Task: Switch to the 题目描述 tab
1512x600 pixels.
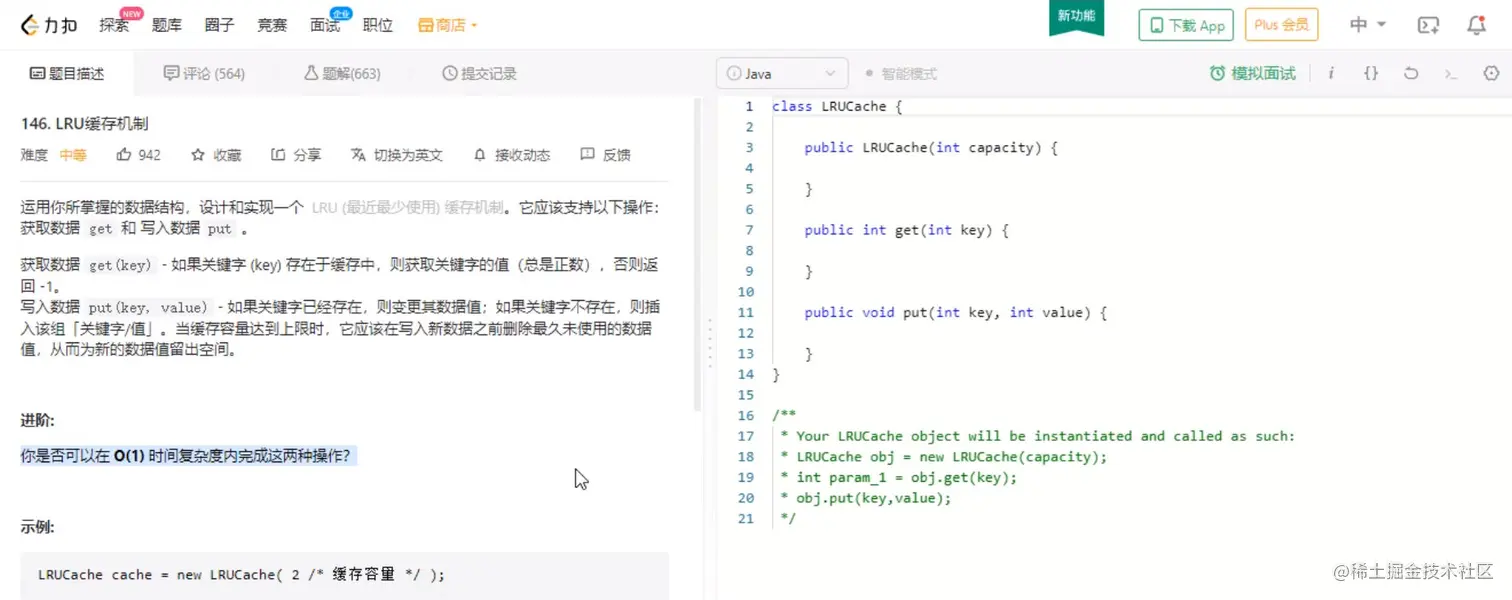Action: (67, 73)
